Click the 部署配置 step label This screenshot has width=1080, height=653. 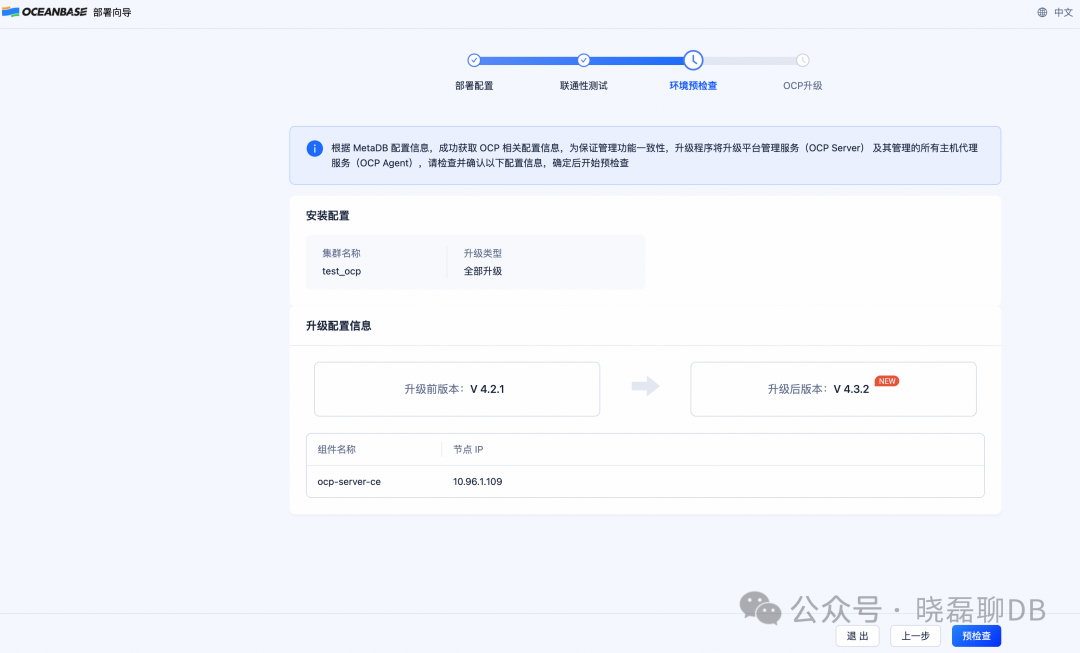coord(474,85)
